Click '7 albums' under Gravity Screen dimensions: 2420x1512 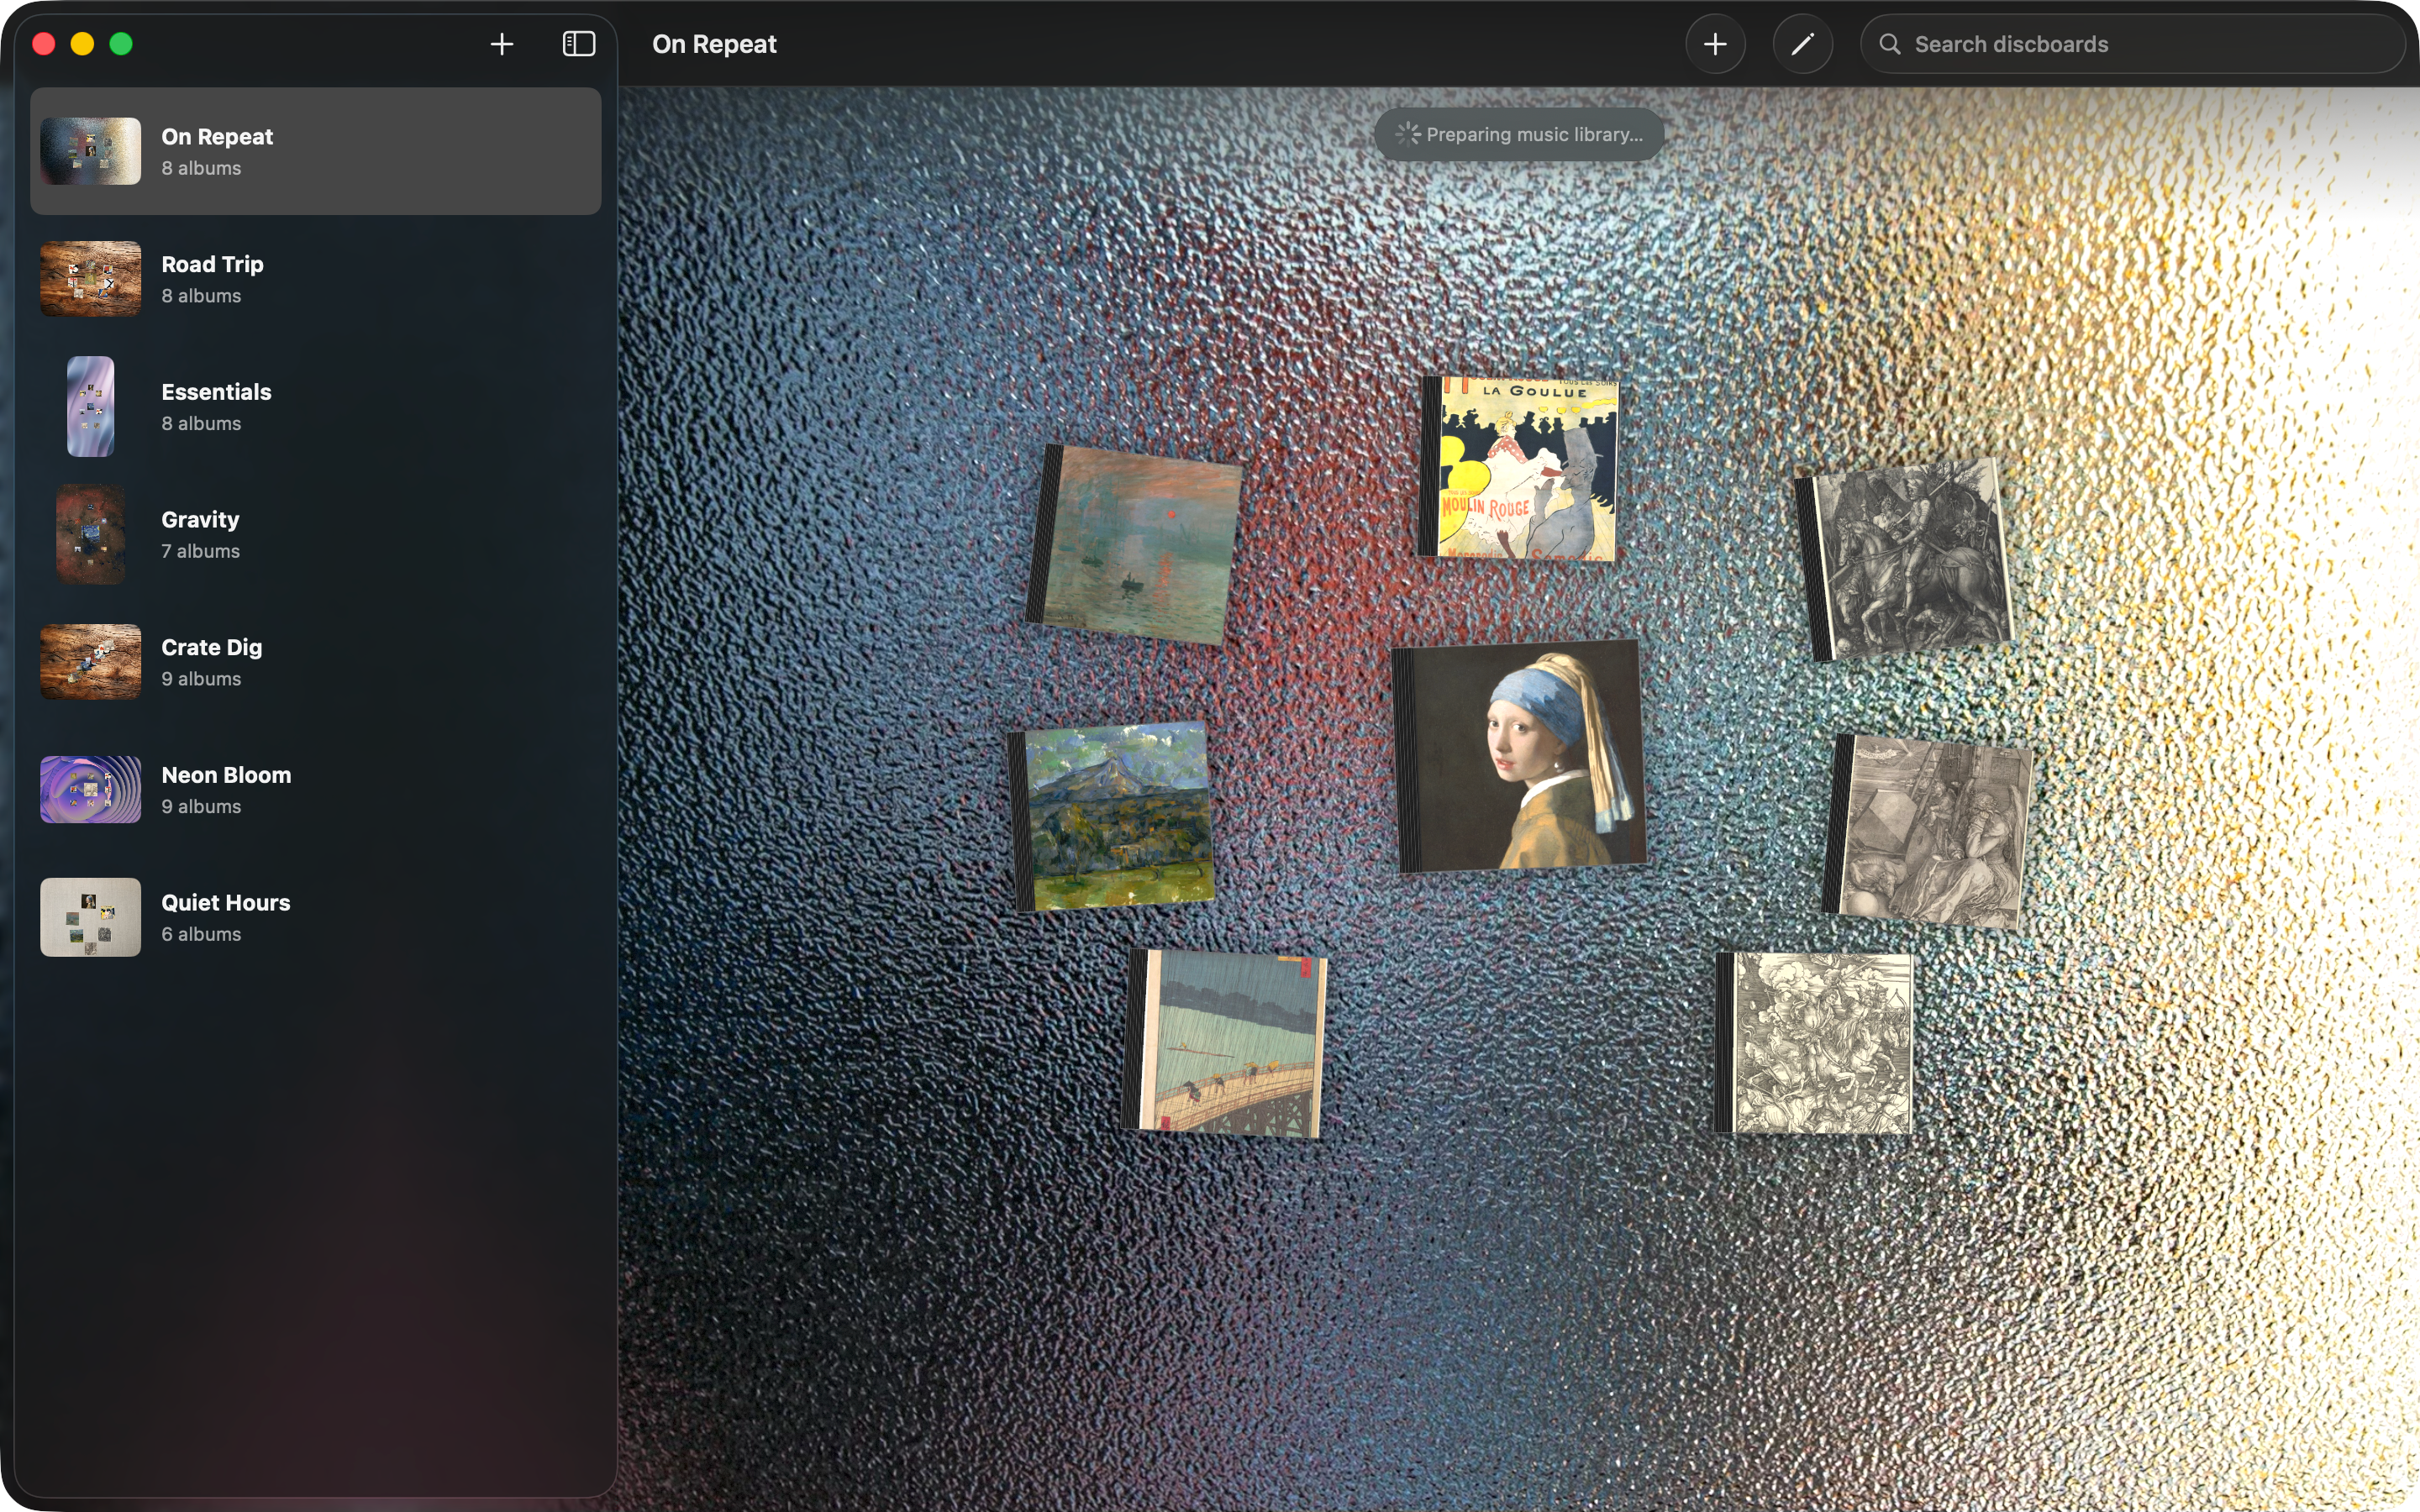(x=200, y=551)
